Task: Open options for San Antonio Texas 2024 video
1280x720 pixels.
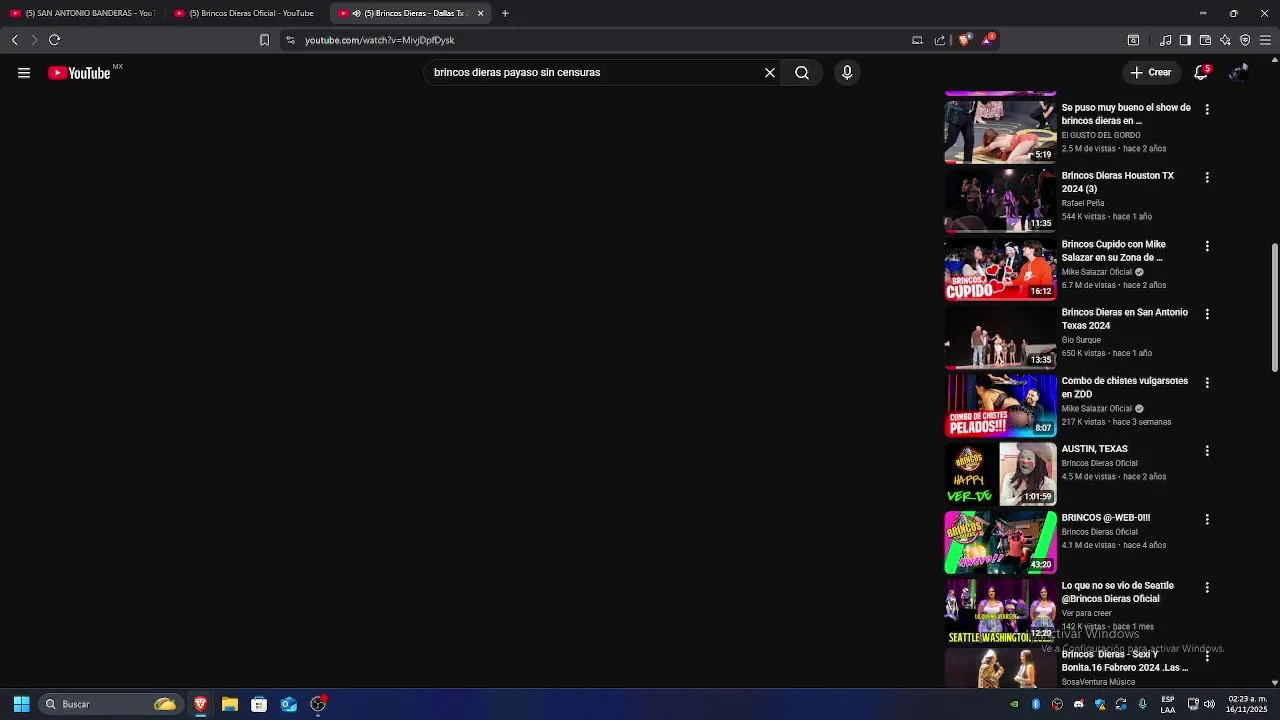Action: [1207, 314]
